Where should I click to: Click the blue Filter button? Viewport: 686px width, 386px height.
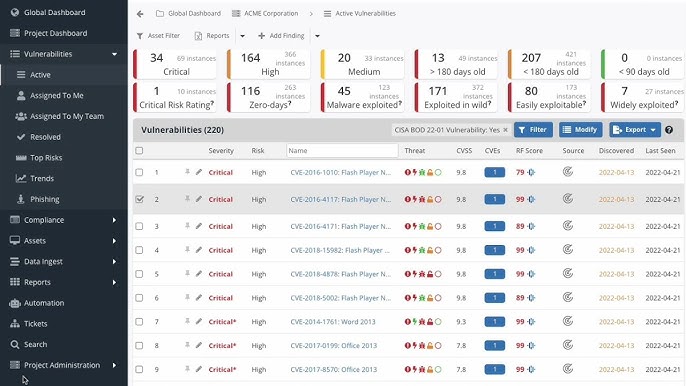(x=533, y=130)
